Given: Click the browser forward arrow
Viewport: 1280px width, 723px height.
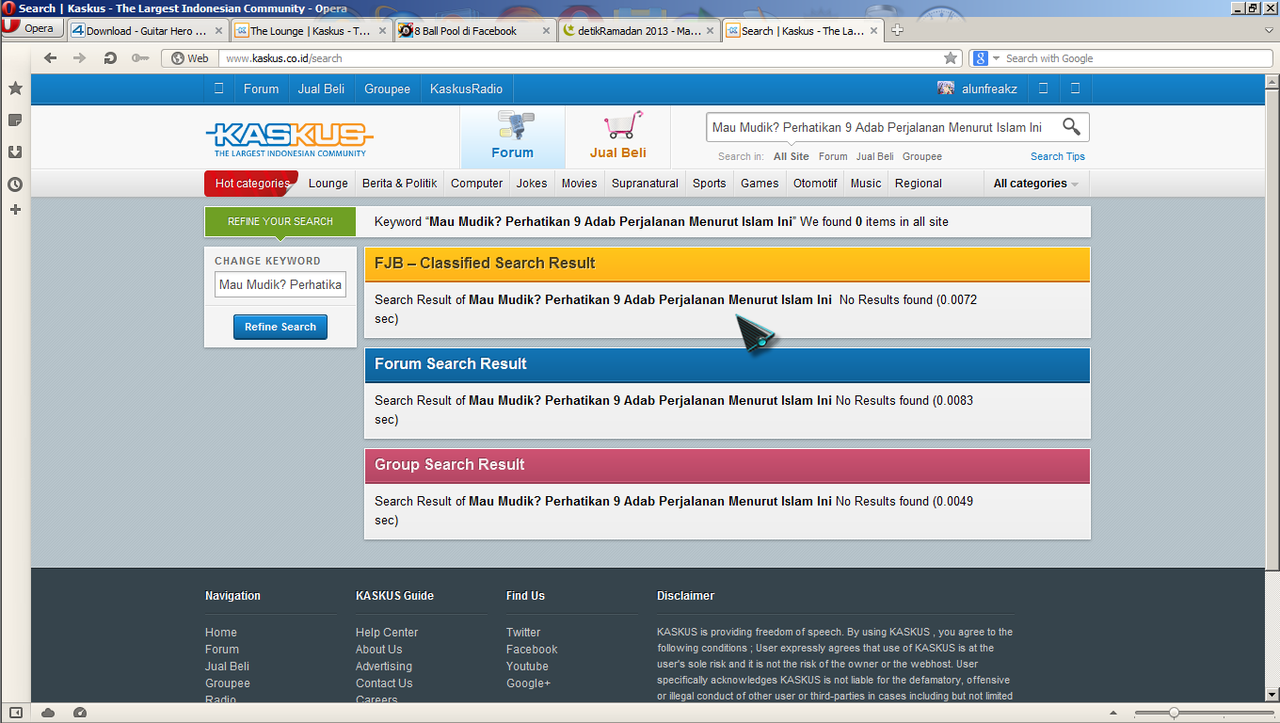Looking at the screenshot, I should (80, 58).
